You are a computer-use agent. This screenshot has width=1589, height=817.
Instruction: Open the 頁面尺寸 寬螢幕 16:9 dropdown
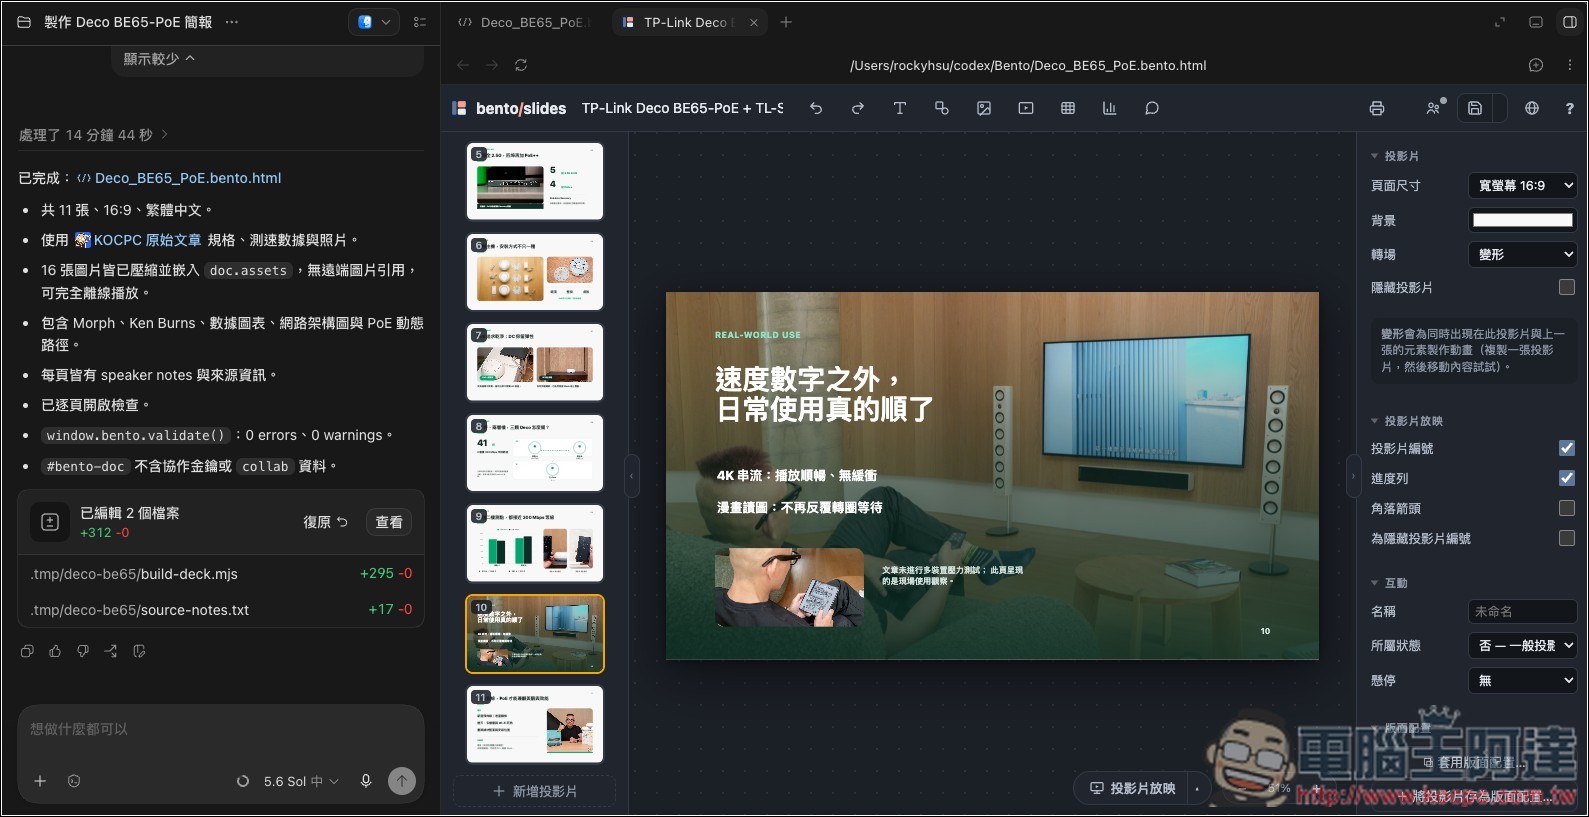pos(1523,185)
